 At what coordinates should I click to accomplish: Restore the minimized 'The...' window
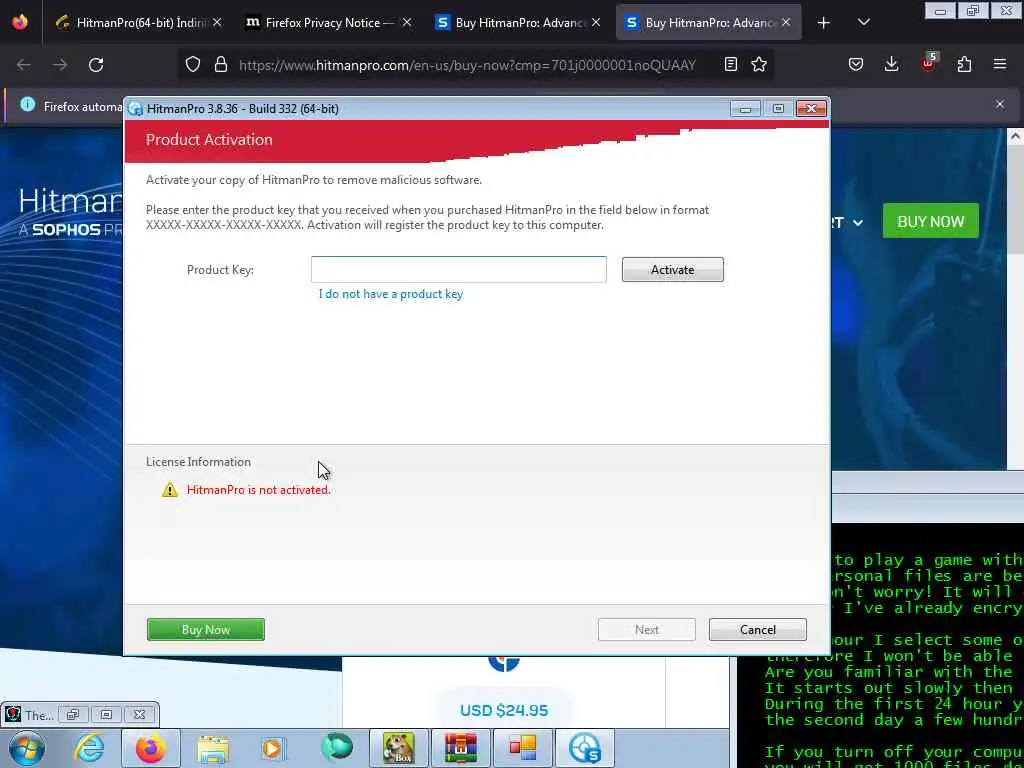tap(72, 714)
